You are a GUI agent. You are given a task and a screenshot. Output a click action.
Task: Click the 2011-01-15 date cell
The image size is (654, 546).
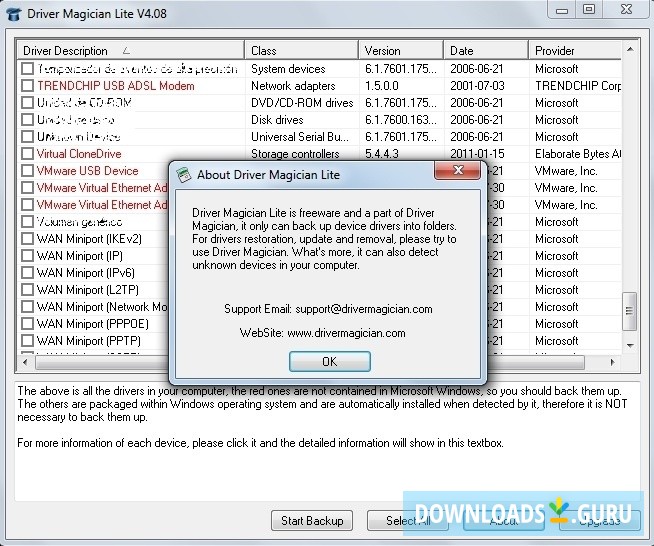point(477,154)
